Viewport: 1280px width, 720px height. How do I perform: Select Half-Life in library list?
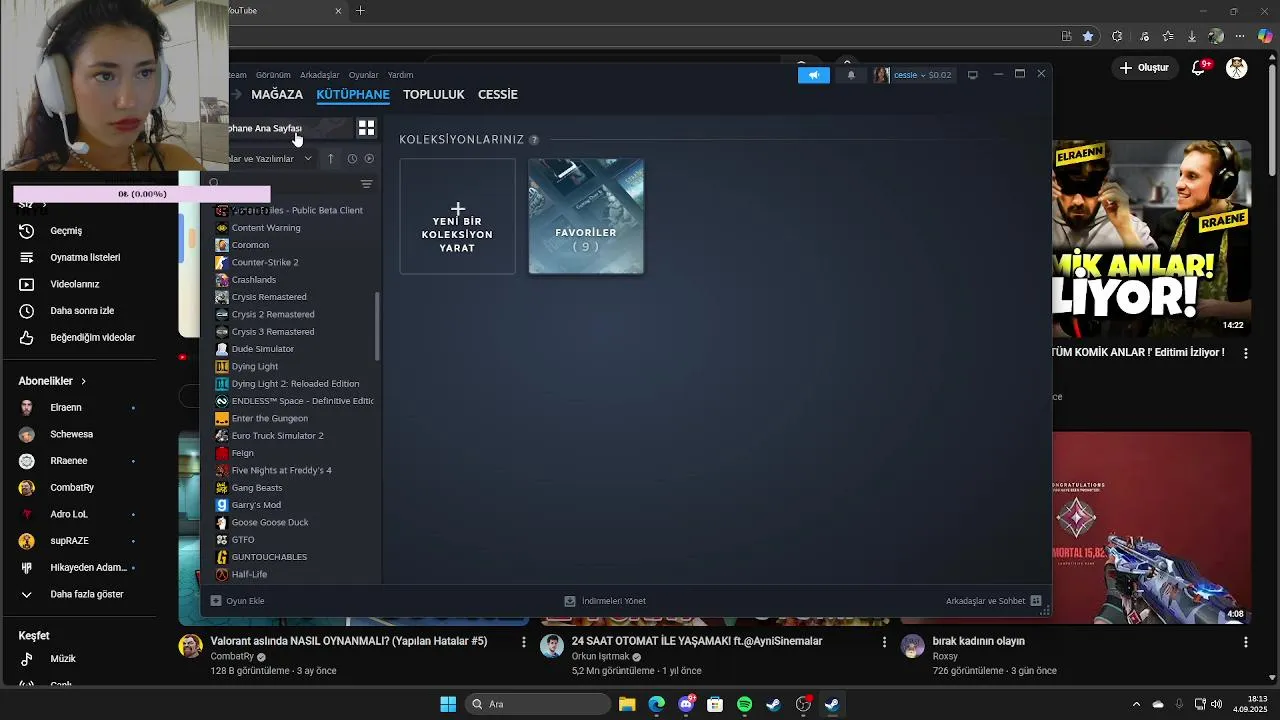[x=249, y=575]
